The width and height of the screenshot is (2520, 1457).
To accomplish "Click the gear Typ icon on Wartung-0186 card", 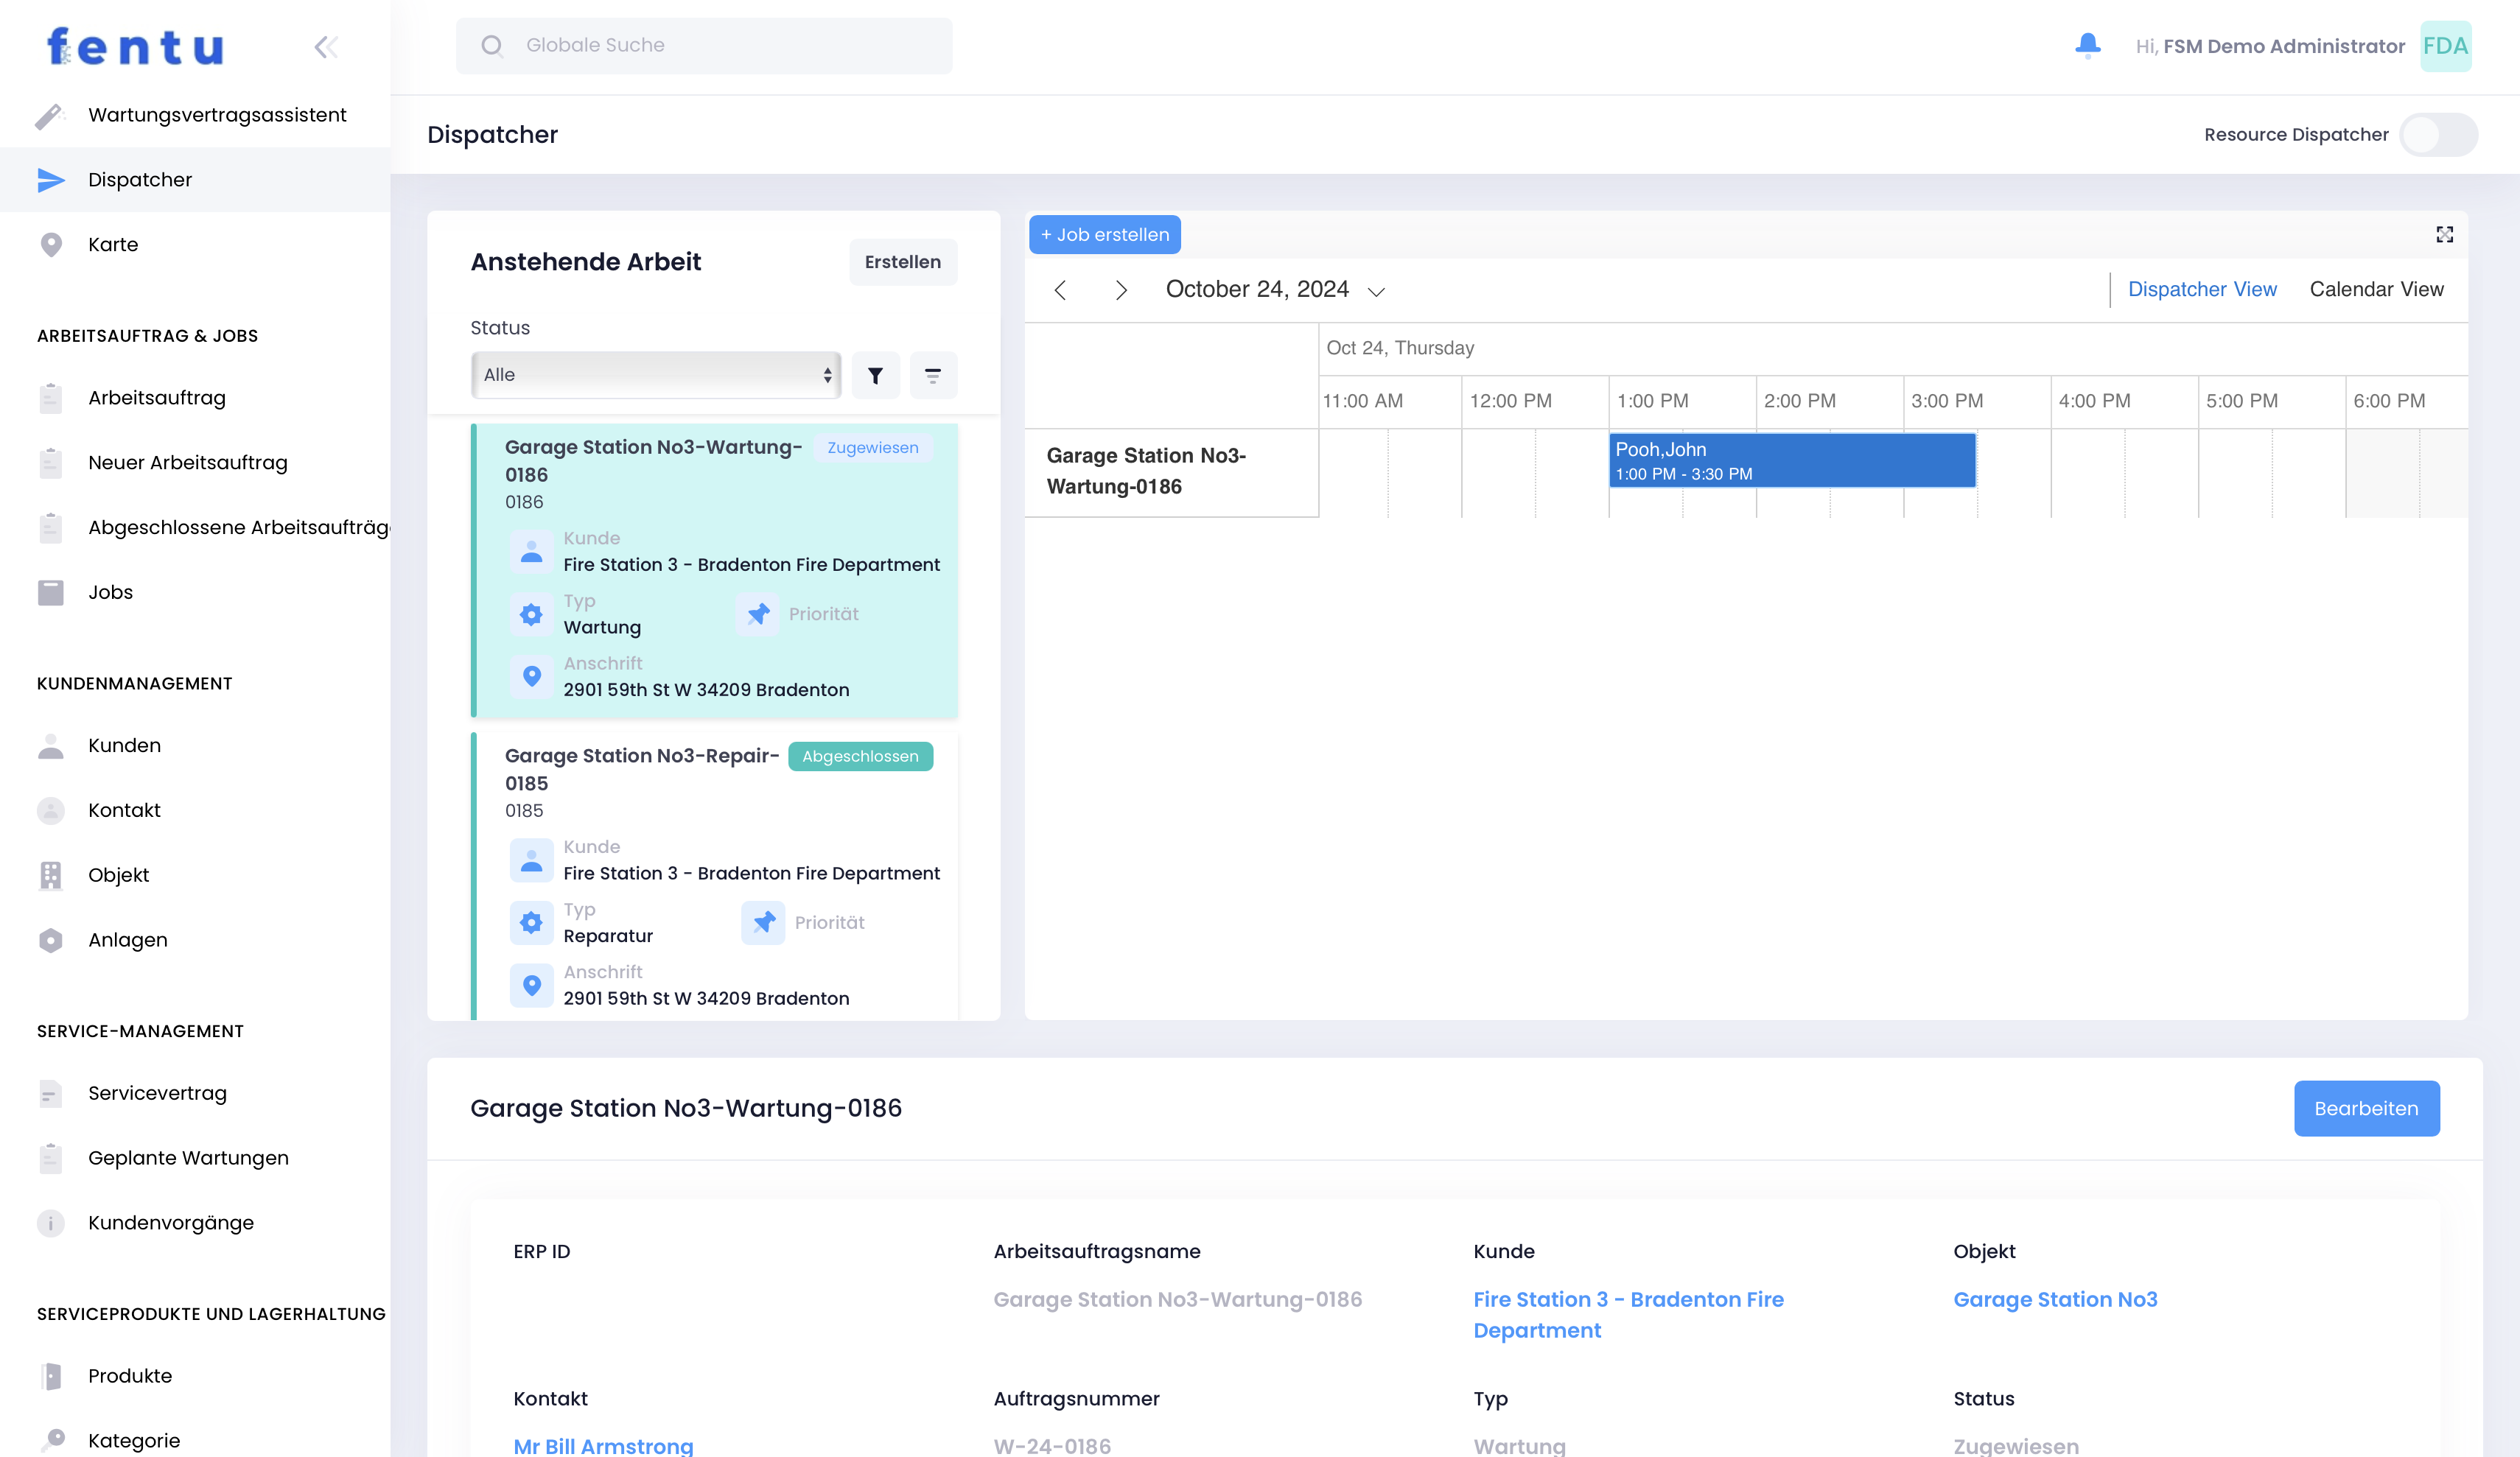I will pyautogui.click(x=532, y=614).
